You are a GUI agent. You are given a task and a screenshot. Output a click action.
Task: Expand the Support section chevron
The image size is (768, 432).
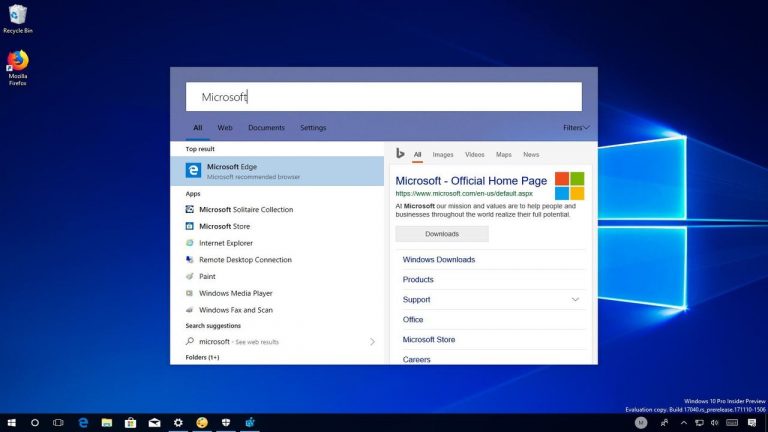576,299
